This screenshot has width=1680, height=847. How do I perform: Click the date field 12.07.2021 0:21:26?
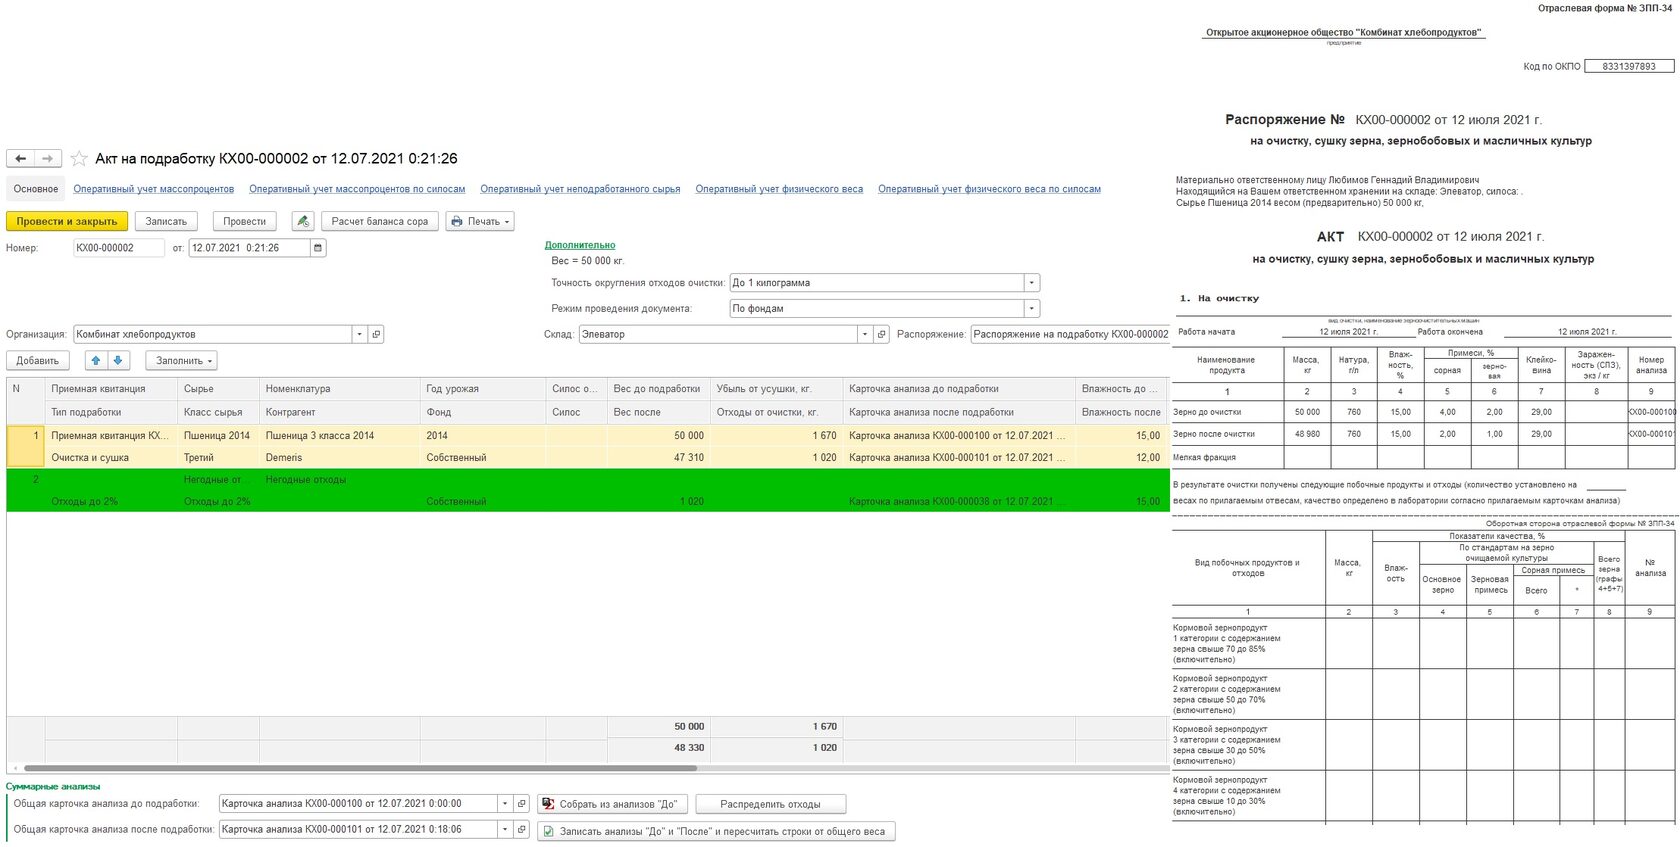coord(249,248)
